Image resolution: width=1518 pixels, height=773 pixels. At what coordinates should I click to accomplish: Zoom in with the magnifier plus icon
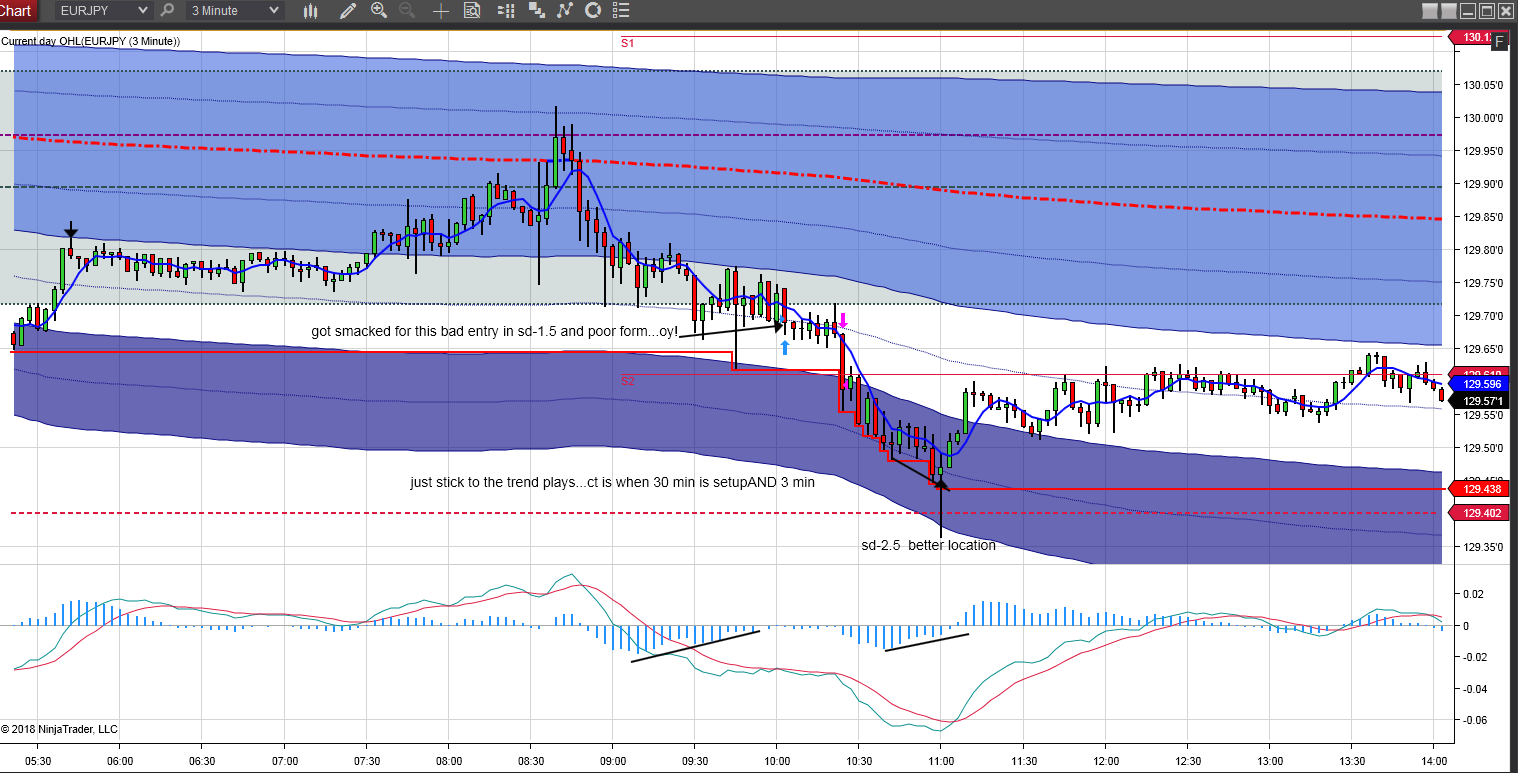coord(379,11)
